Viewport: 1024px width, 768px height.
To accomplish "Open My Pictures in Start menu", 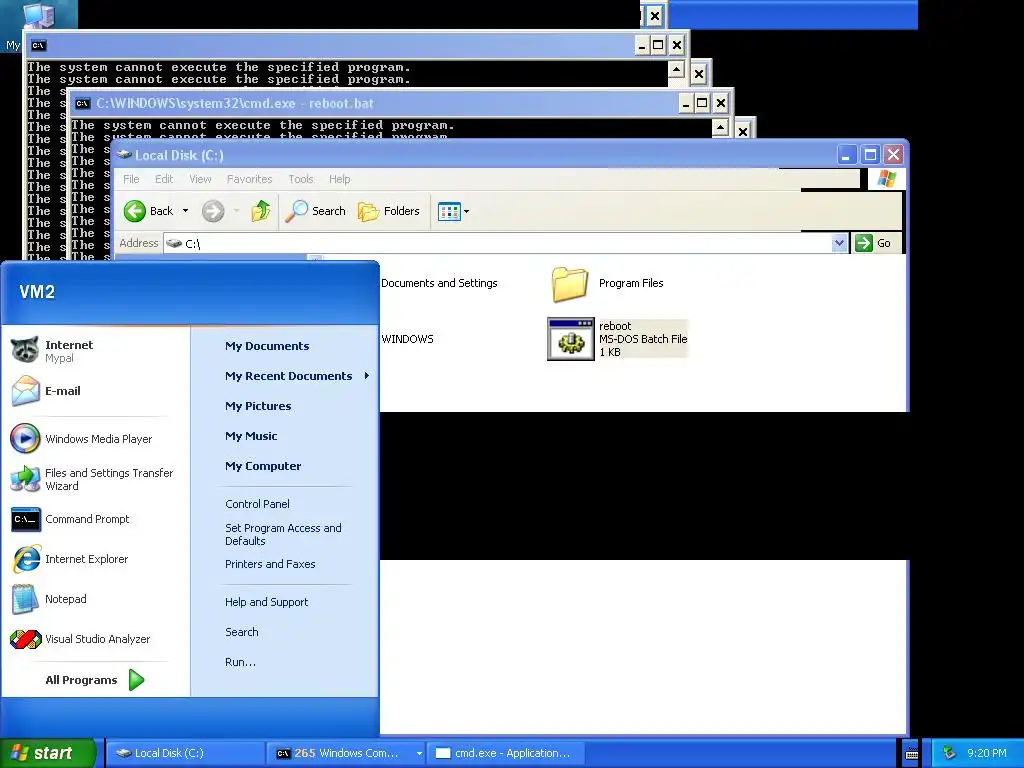I will [x=258, y=406].
